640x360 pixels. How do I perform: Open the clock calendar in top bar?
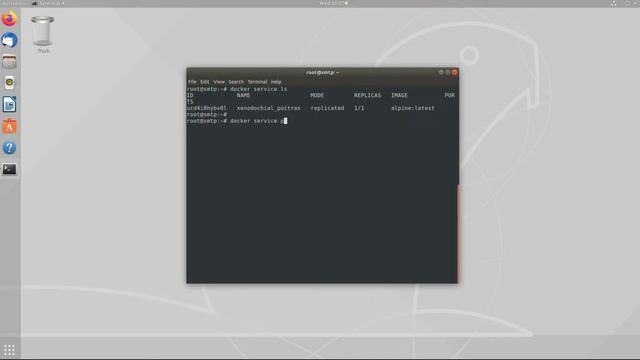pyautogui.click(x=333, y=3)
